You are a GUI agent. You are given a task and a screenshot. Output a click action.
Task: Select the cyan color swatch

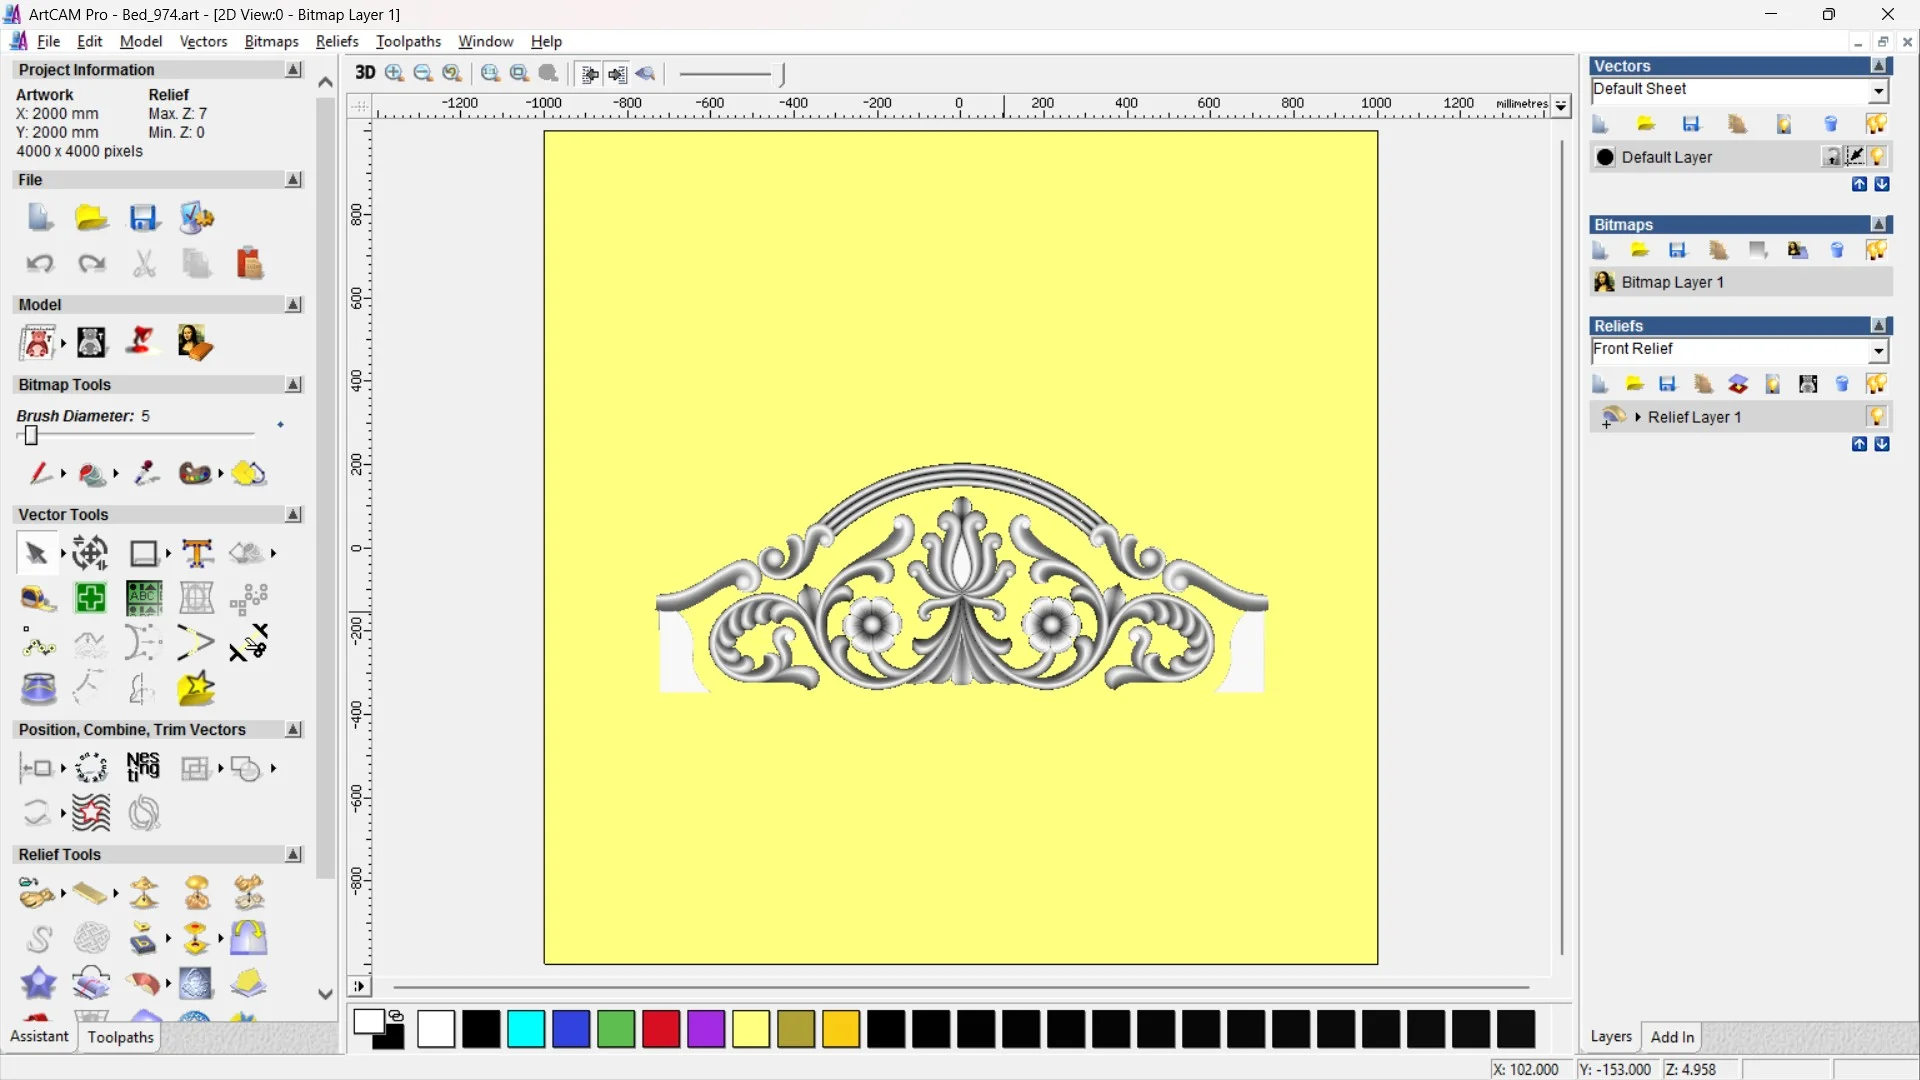pos(526,1029)
